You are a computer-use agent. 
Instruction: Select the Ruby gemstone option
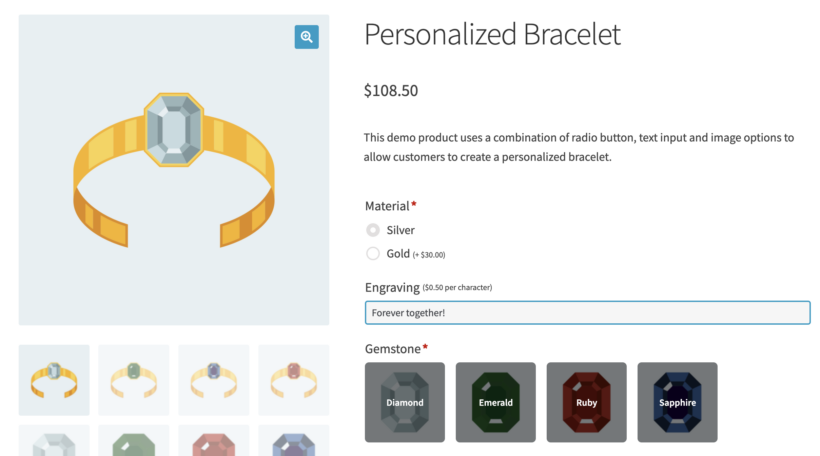(586, 402)
